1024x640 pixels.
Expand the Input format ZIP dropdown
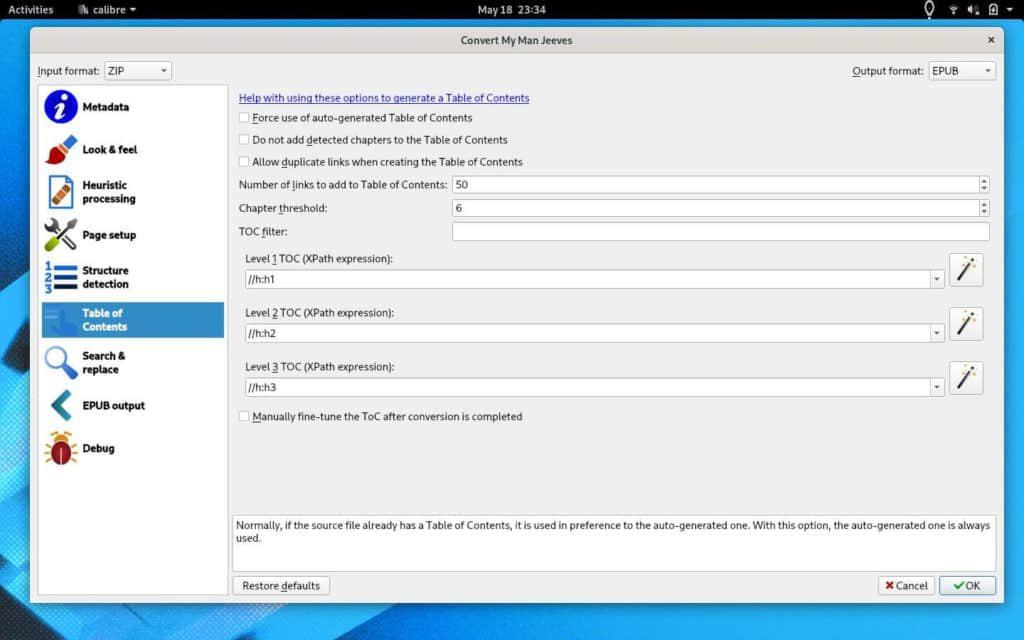(138, 71)
